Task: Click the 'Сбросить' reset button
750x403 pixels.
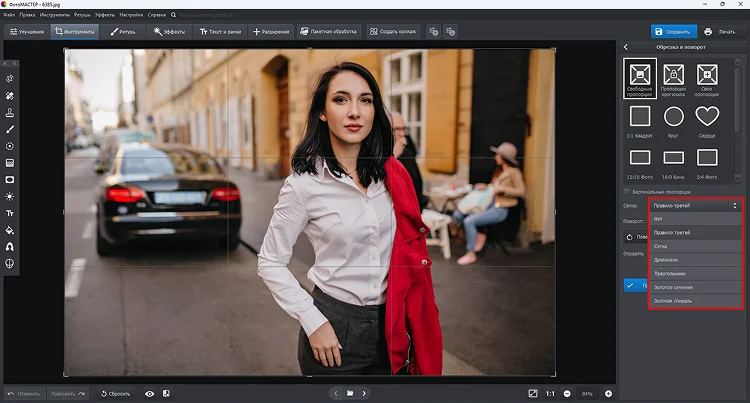Action: pyautogui.click(x=115, y=394)
